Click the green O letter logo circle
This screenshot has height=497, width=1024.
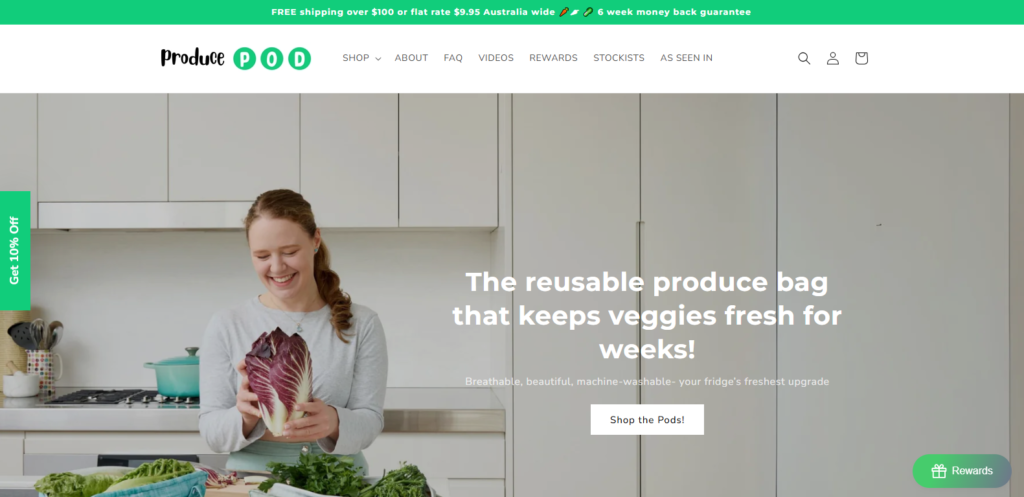[272, 59]
